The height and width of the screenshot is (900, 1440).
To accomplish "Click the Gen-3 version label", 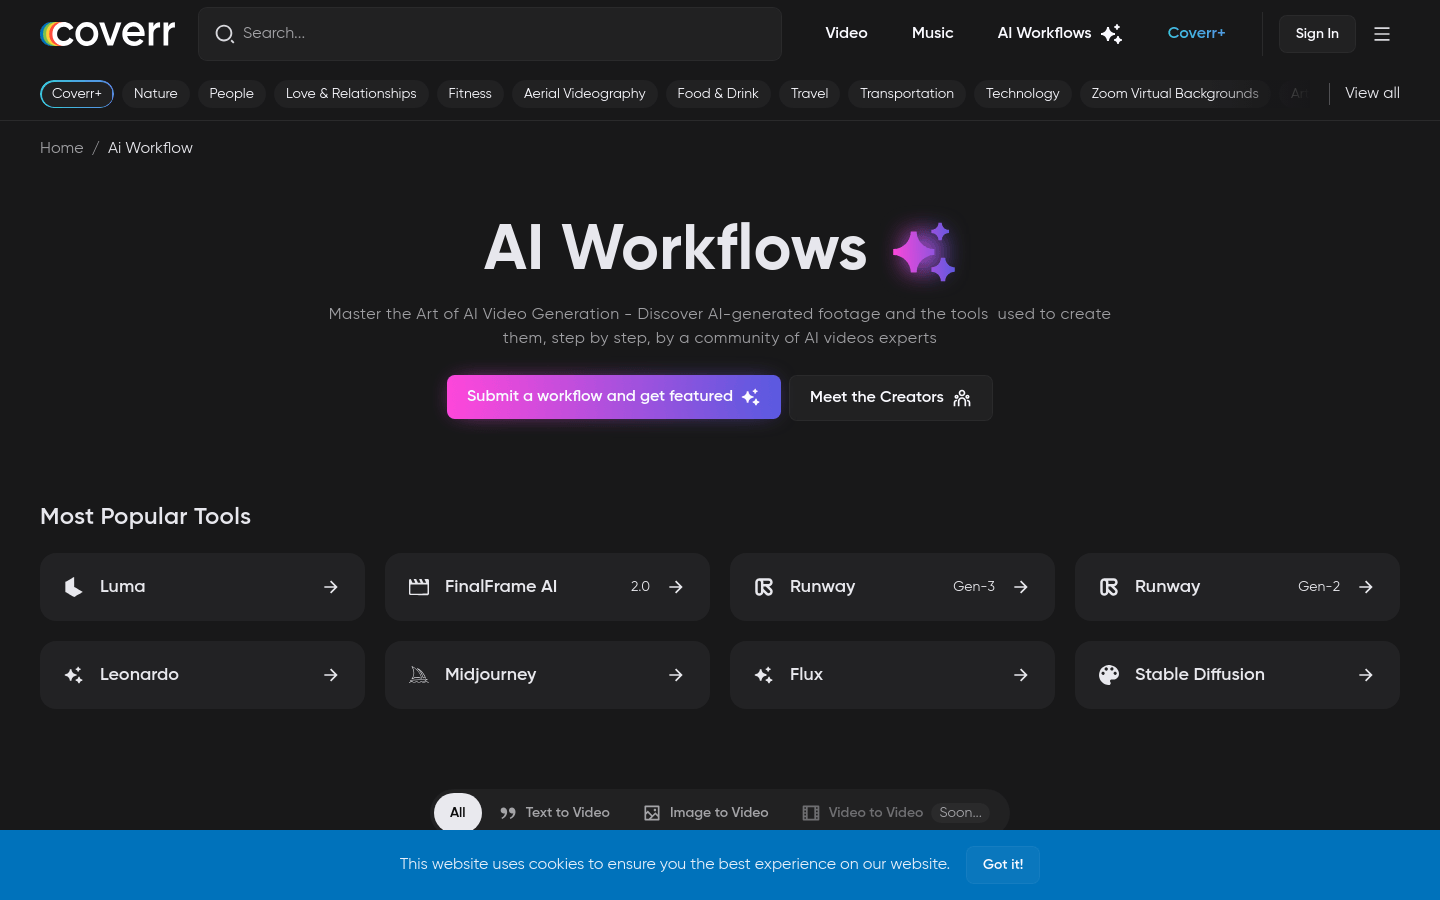I will click(x=974, y=587).
